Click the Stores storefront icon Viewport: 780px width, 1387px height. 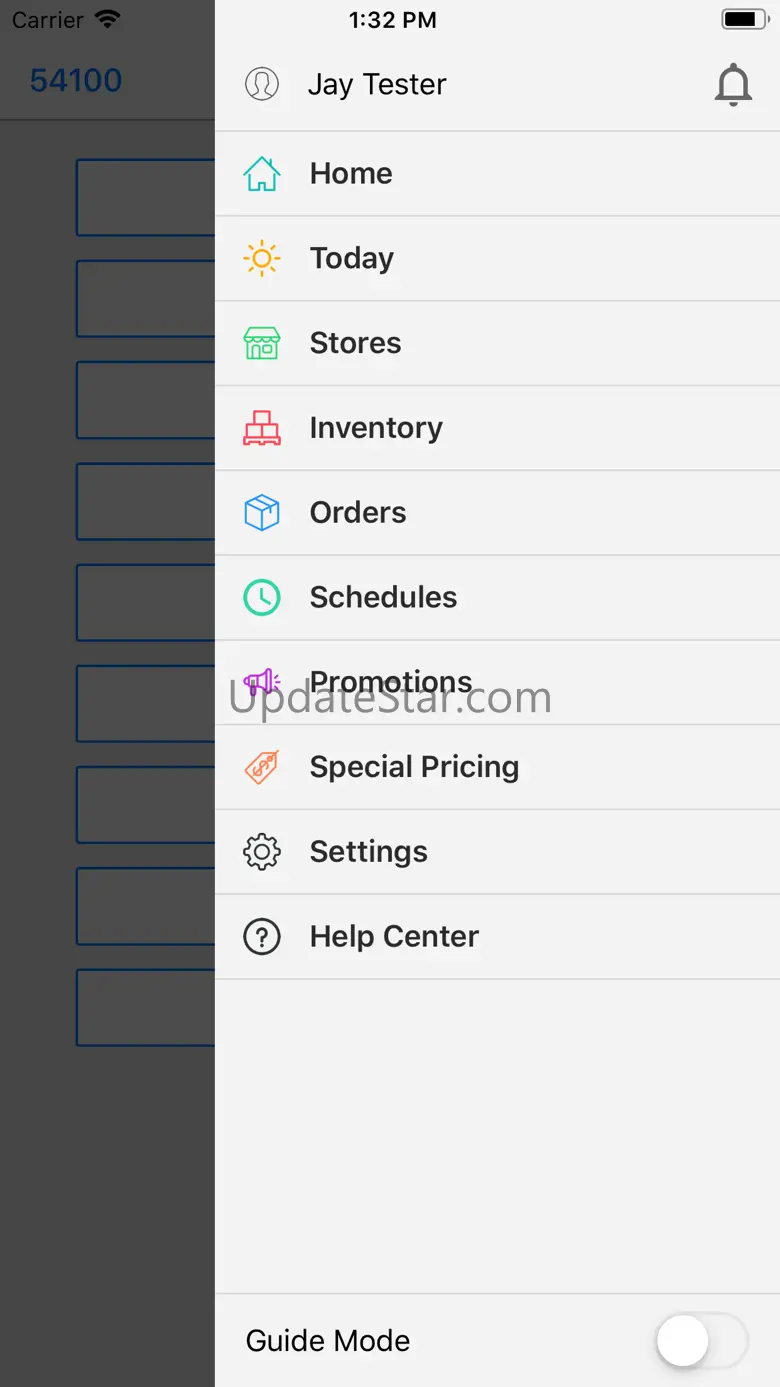pyautogui.click(x=262, y=343)
